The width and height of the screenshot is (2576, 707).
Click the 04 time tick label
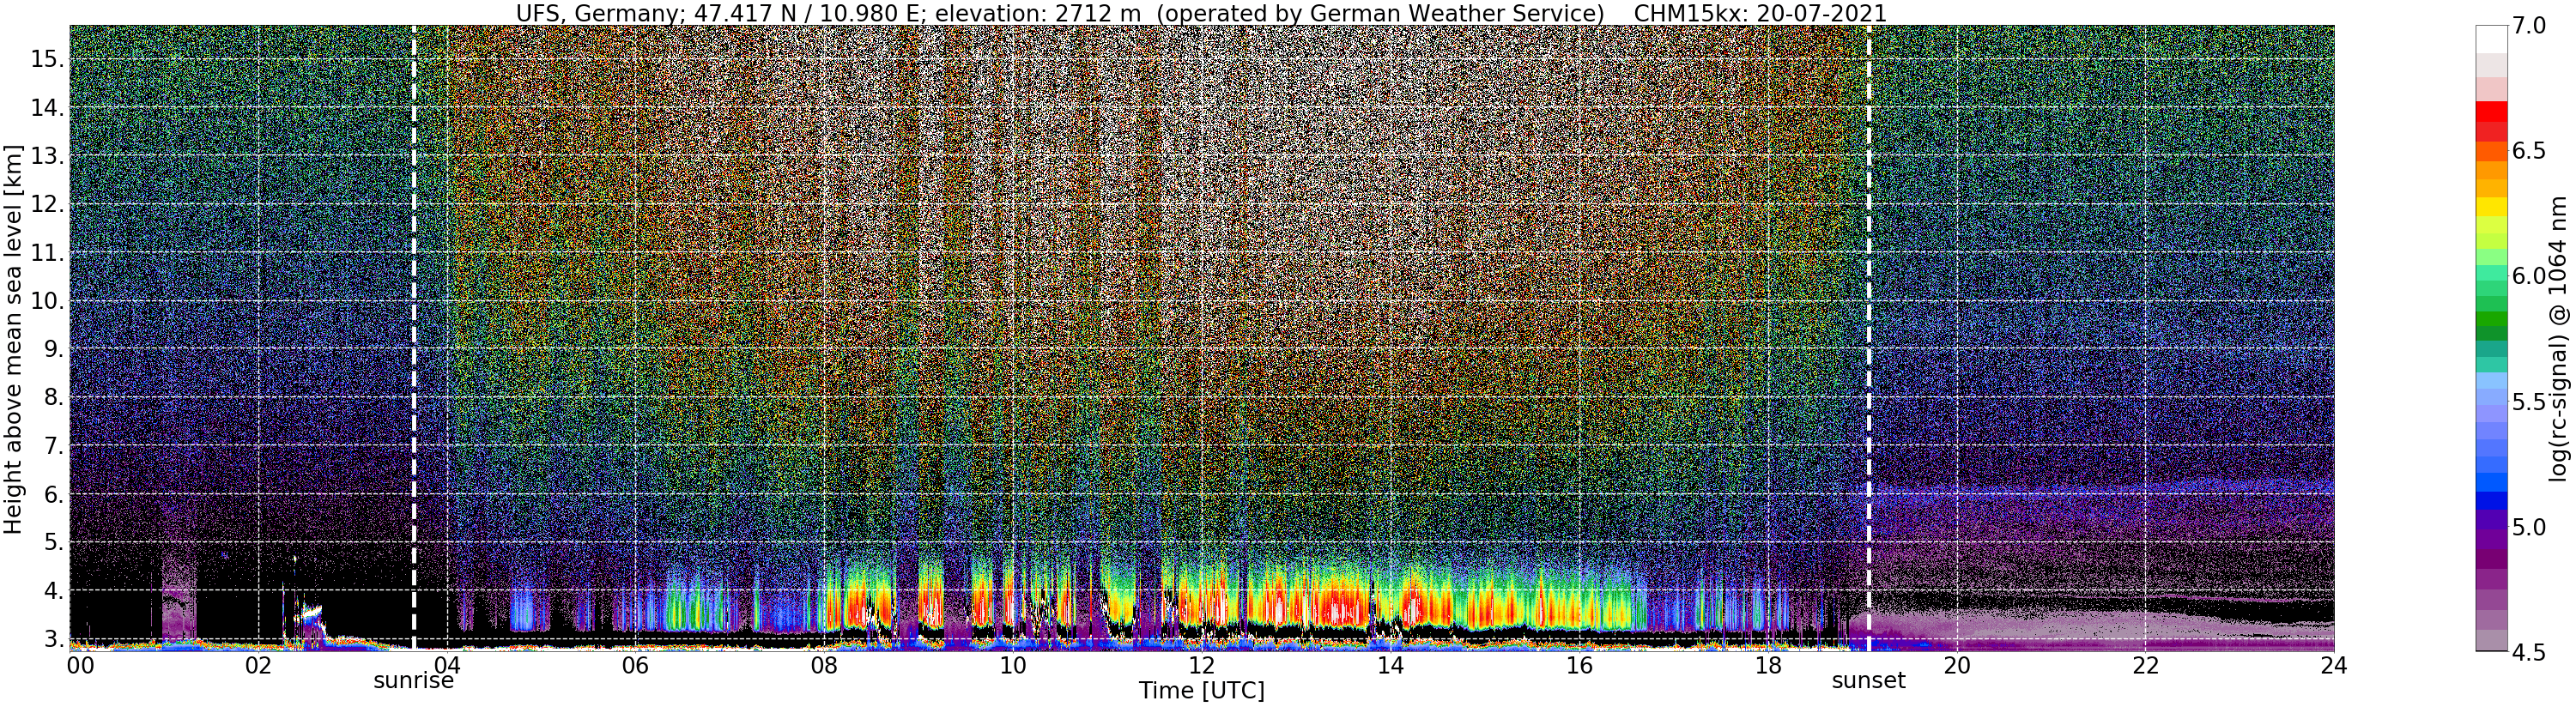point(447,666)
